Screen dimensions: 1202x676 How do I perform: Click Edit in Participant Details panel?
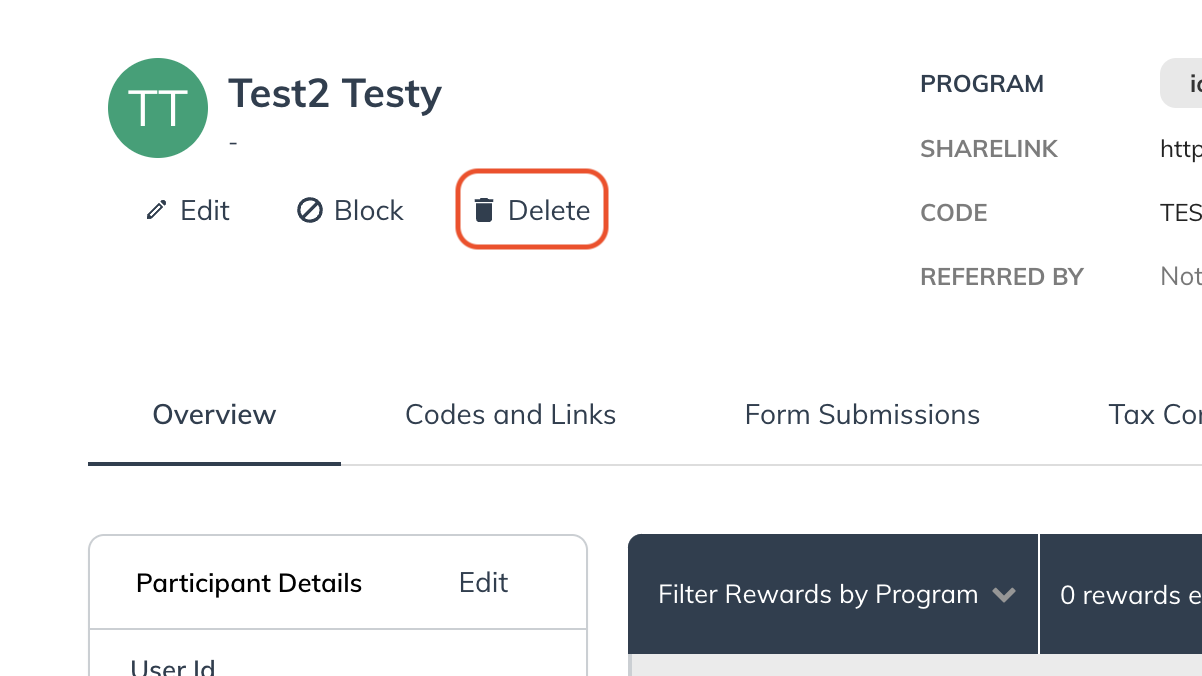[483, 582]
